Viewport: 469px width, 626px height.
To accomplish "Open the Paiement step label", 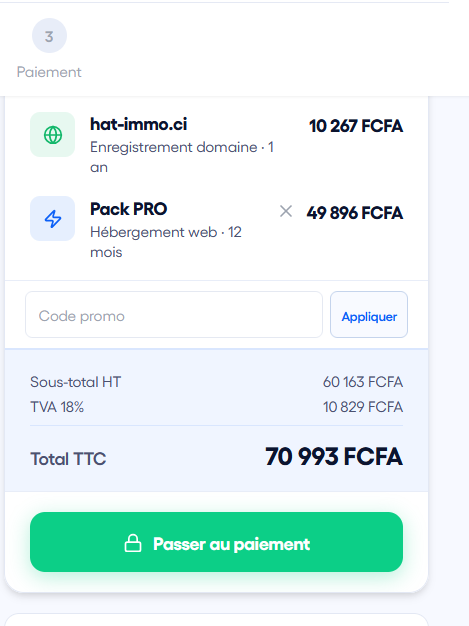I will pyautogui.click(x=49, y=72).
